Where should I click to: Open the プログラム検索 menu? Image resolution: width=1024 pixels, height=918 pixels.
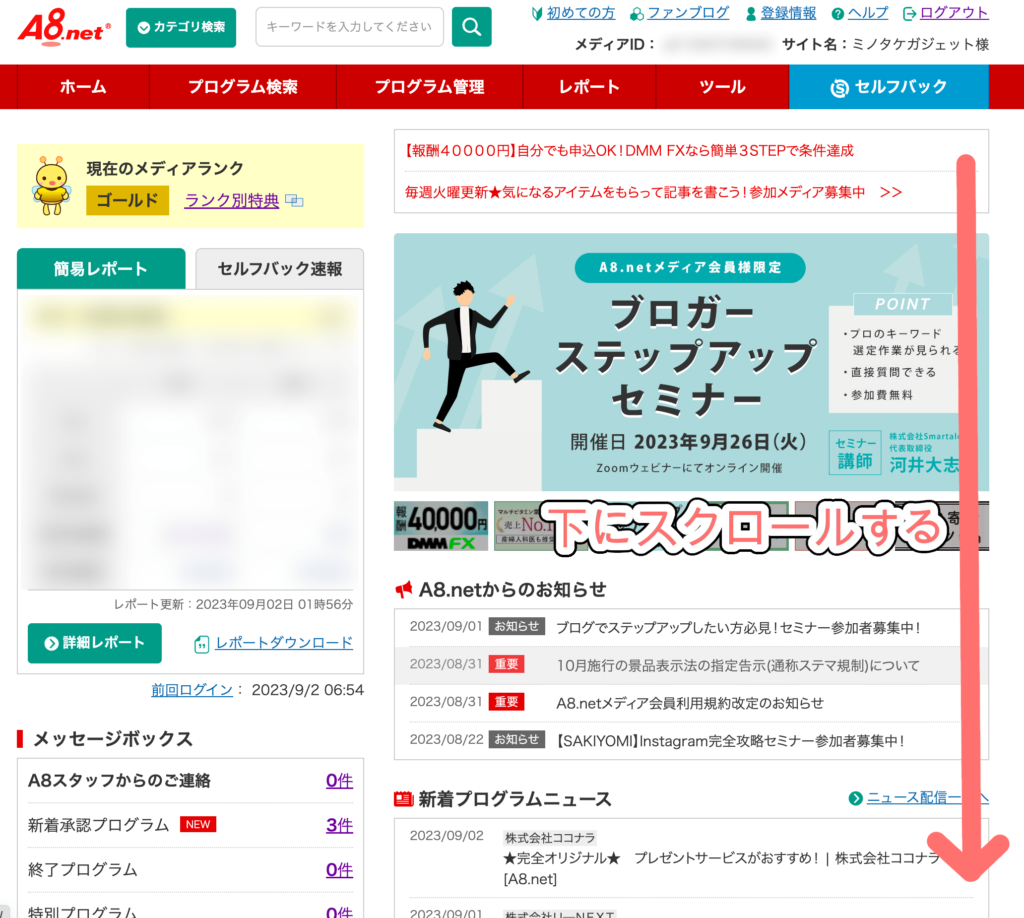[x=243, y=87]
